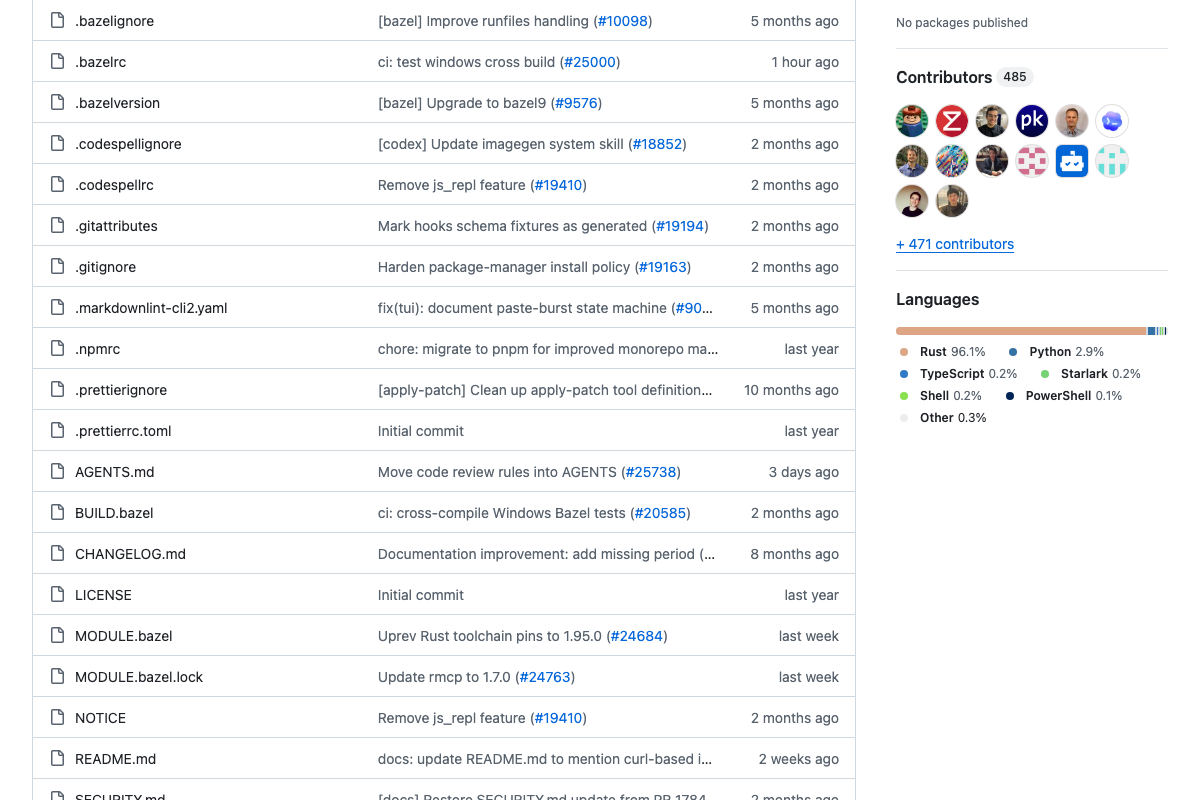The image size is (1200, 800).
Task: Open the teal pixel identicon contributor avatar
Action: (x=1112, y=161)
